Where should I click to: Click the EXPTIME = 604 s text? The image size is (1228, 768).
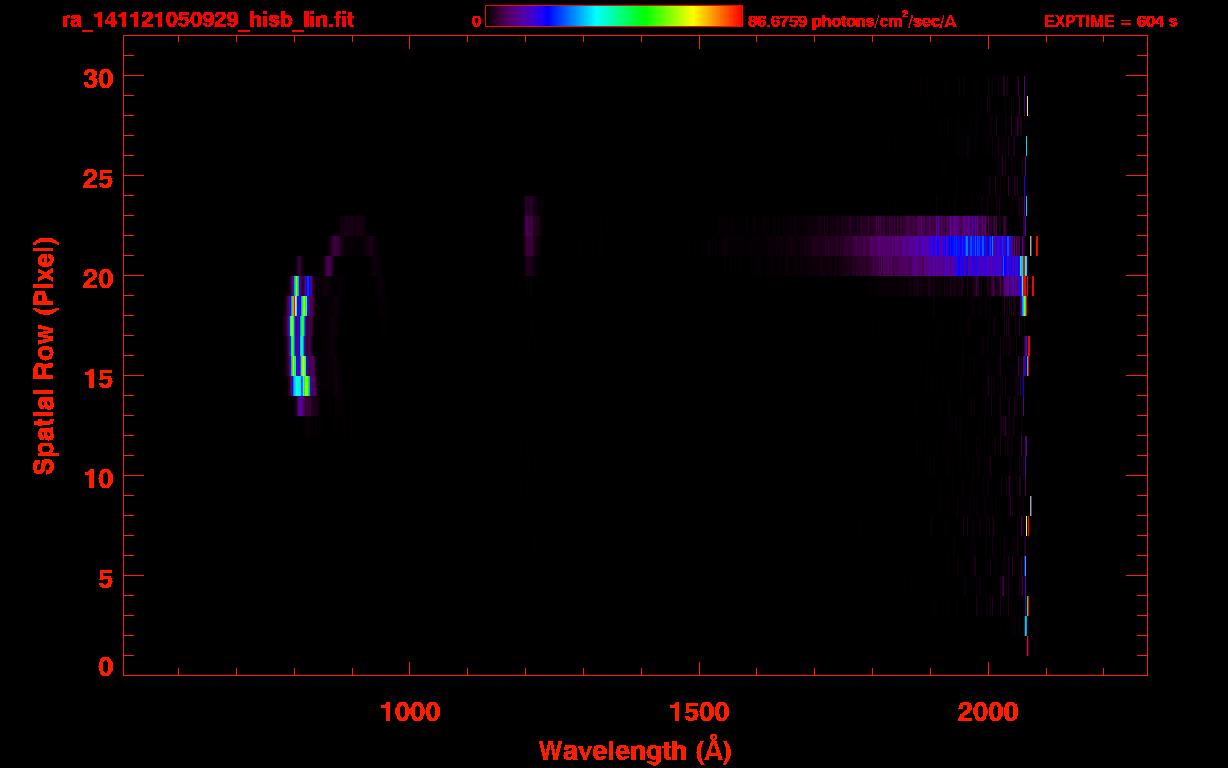point(1110,21)
